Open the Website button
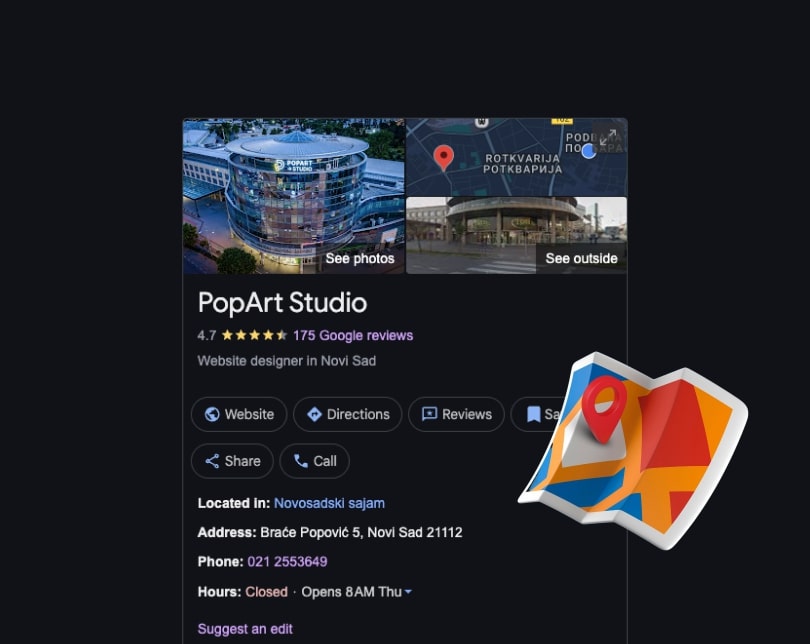Image resolution: width=810 pixels, height=644 pixels. point(239,414)
